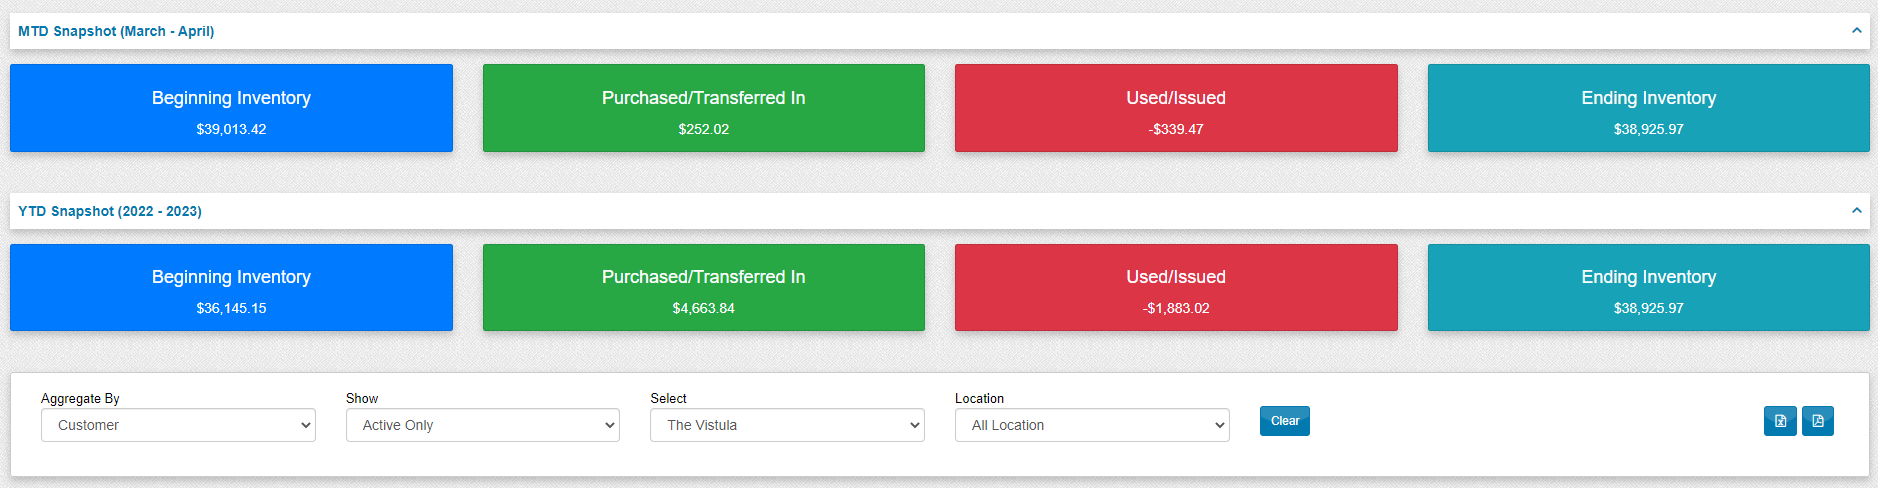Select the MTD Used/Issued red card

point(1176,108)
